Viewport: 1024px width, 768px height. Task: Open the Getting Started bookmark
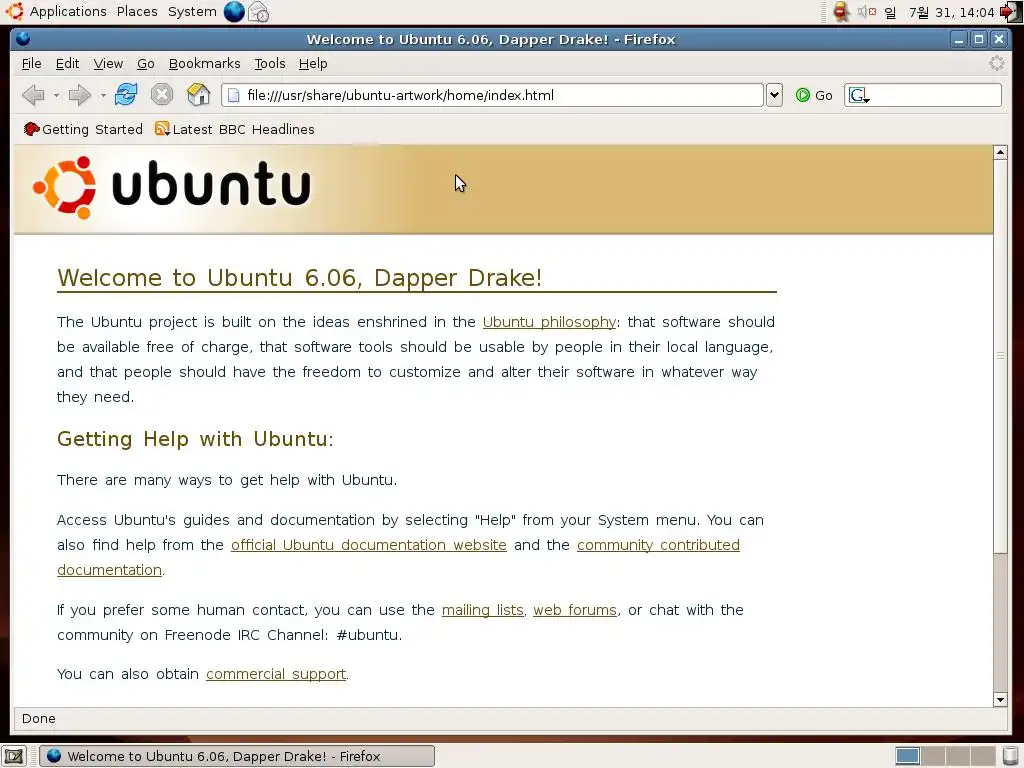click(83, 129)
